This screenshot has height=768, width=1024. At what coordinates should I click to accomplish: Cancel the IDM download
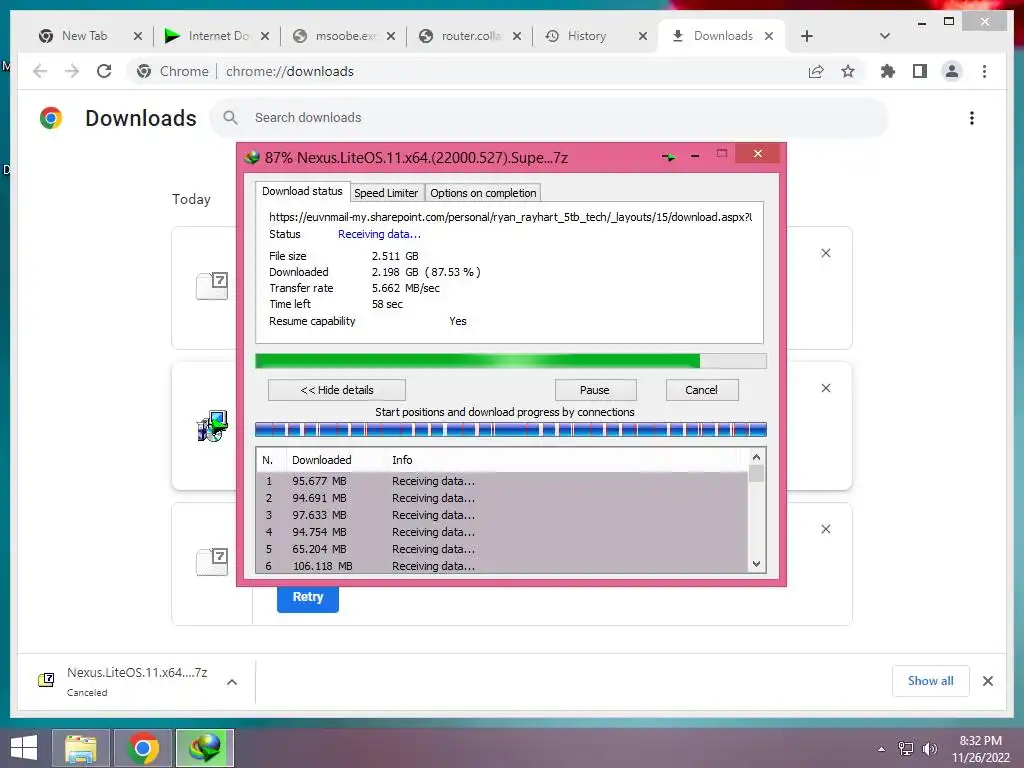701,390
